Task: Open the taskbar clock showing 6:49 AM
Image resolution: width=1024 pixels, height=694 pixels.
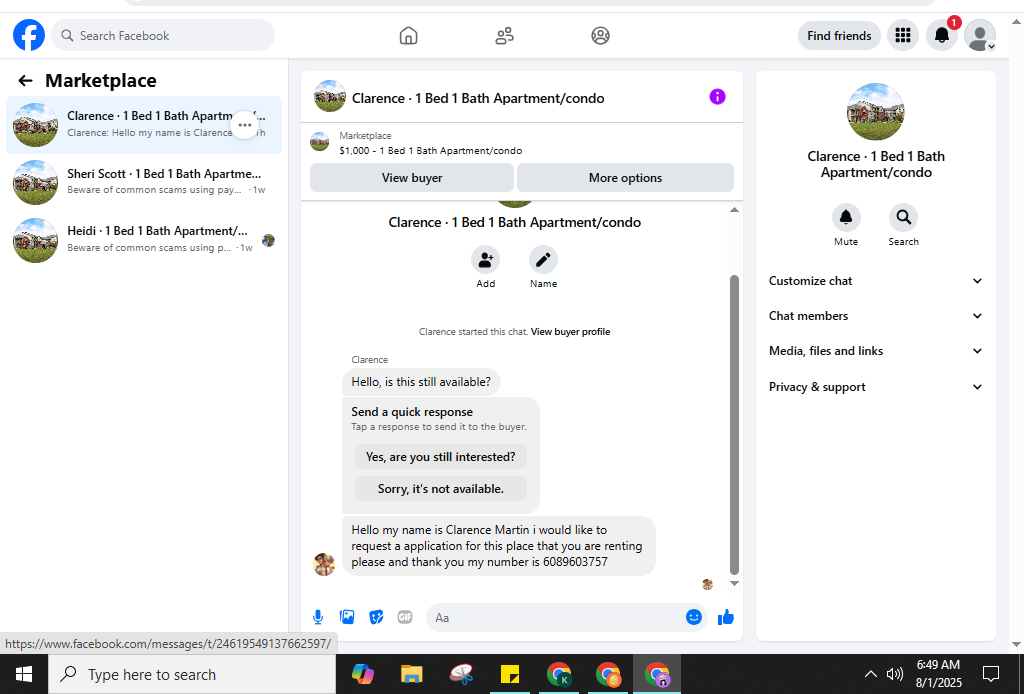Action: (x=938, y=674)
